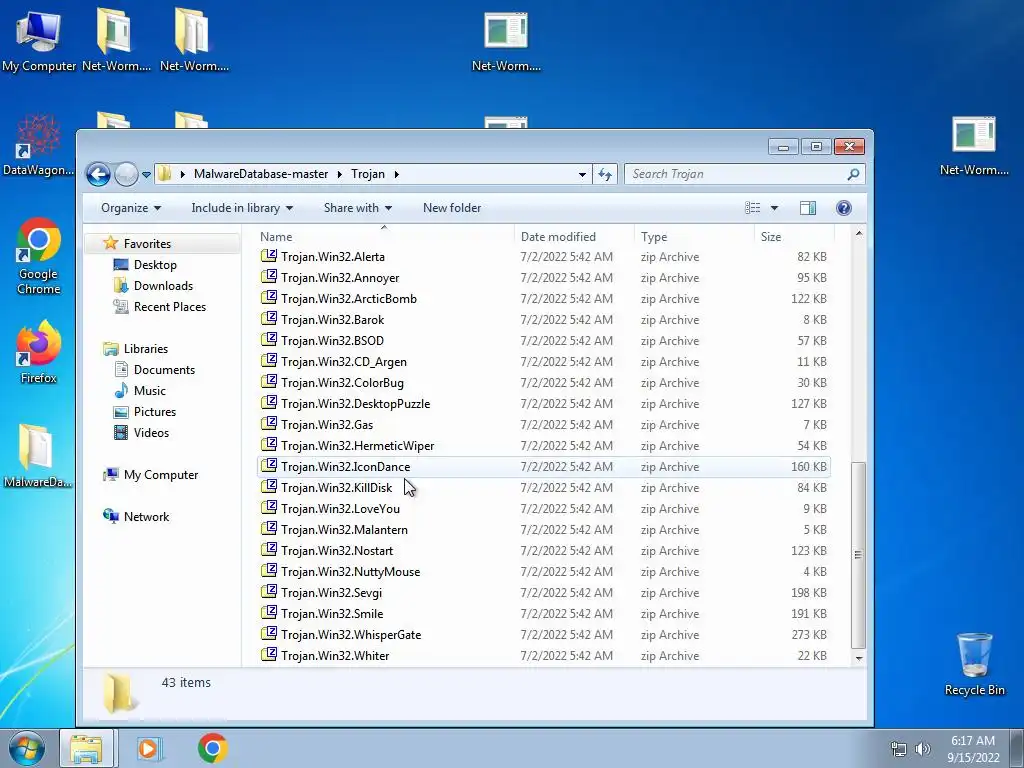This screenshot has width=1024, height=768.
Task: Select Trojan.Win32.KillDisk file name
Action: [x=336, y=488]
